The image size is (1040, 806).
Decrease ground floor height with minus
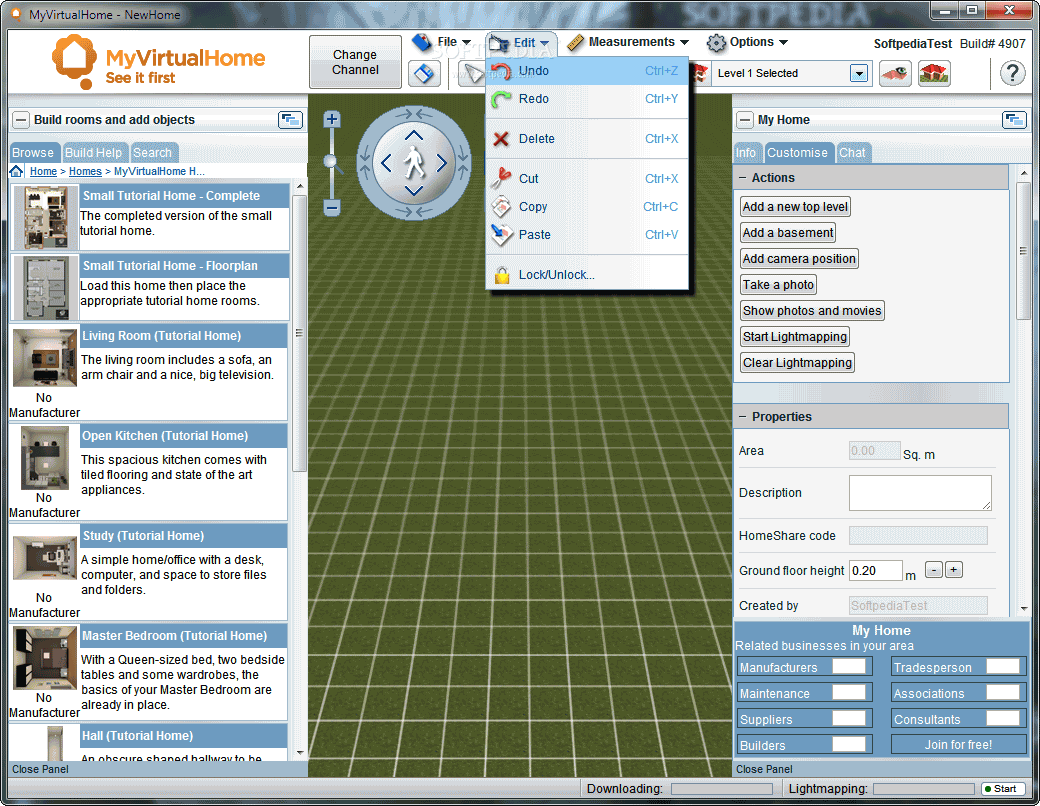pyautogui.click(x=934, y=570)
